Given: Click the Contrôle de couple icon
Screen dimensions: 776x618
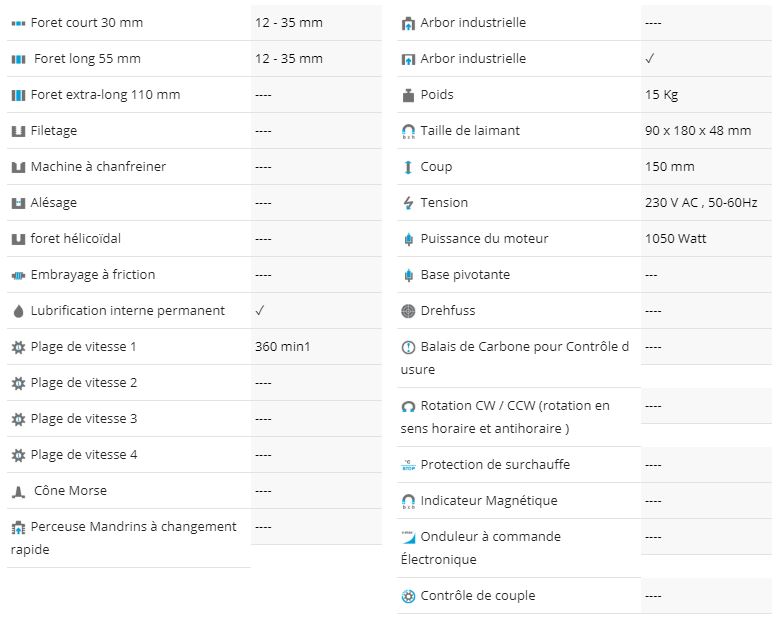Looking at the screenshot, I should (408, 596).
